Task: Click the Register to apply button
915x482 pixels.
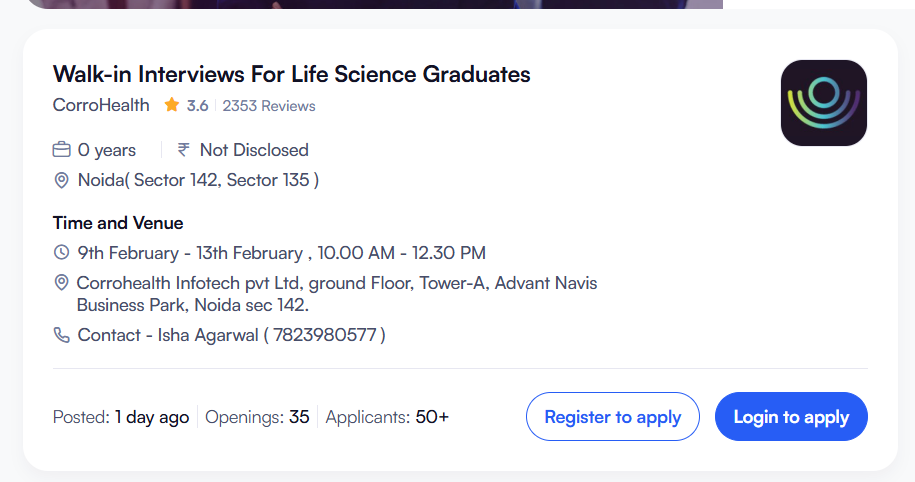Action: 612,417
